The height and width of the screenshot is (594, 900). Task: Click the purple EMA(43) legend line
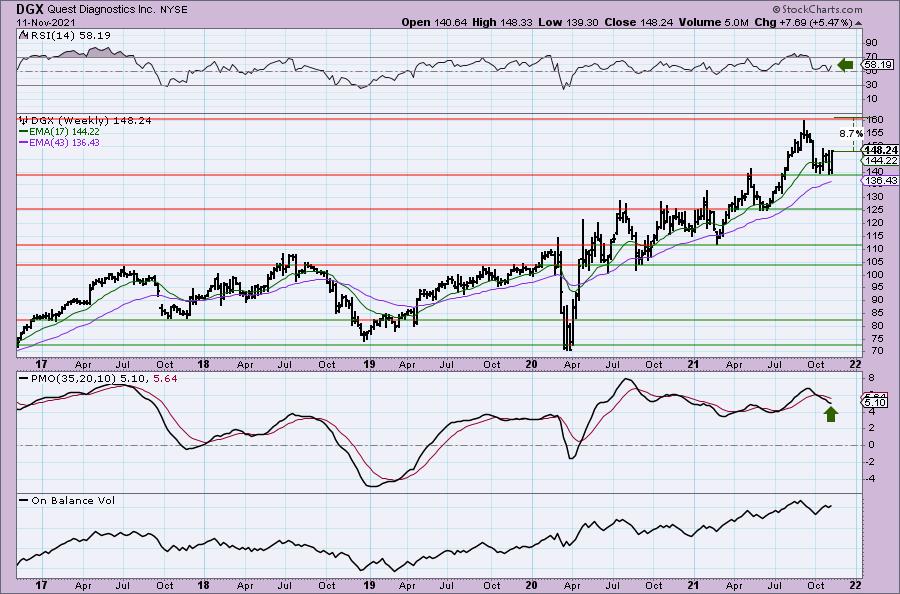point(24,142)
